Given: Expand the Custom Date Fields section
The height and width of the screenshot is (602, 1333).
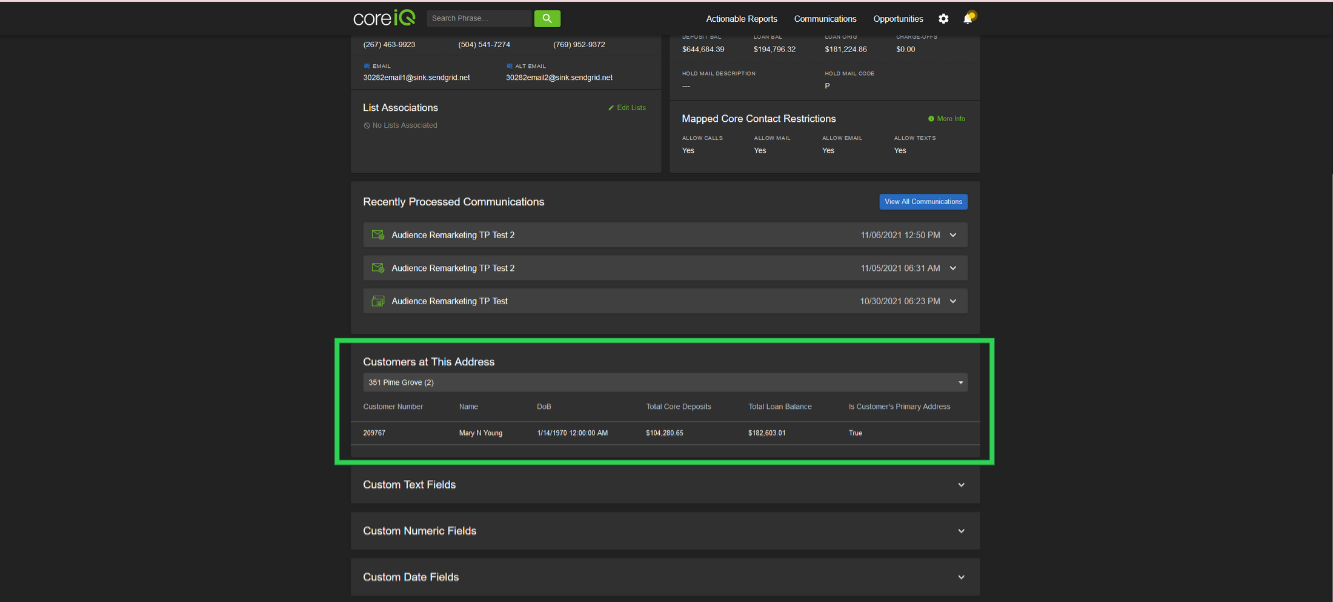Looking at the screenshot, I should 665,577.
